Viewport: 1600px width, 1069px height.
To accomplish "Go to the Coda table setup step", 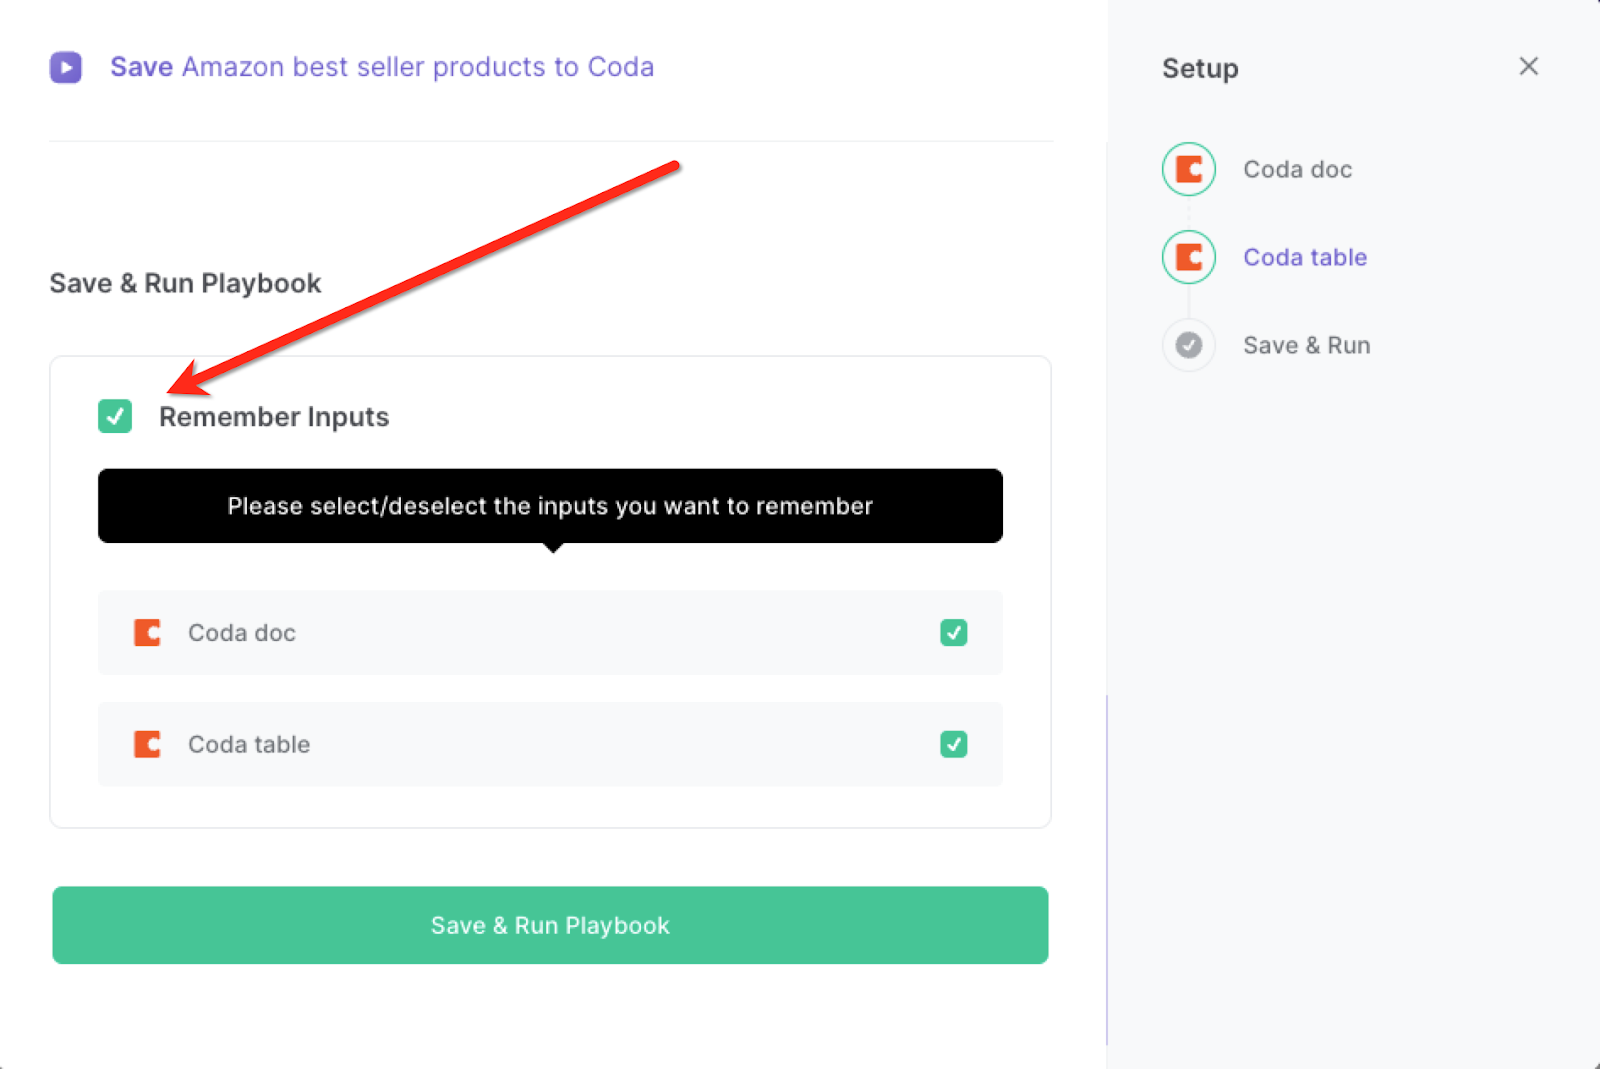I will (x=1305, y=257).
